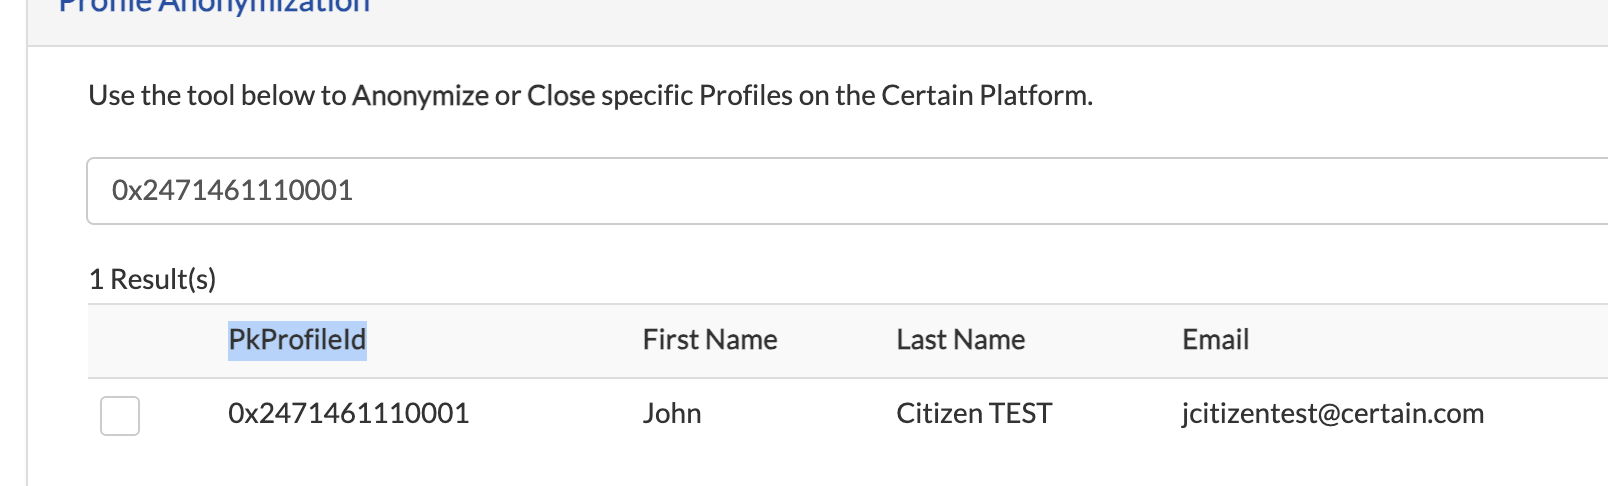The height and width of the screenshot is (486, 1608).
Task: Sort results by First Name header
Action: [x=710, y=340]
